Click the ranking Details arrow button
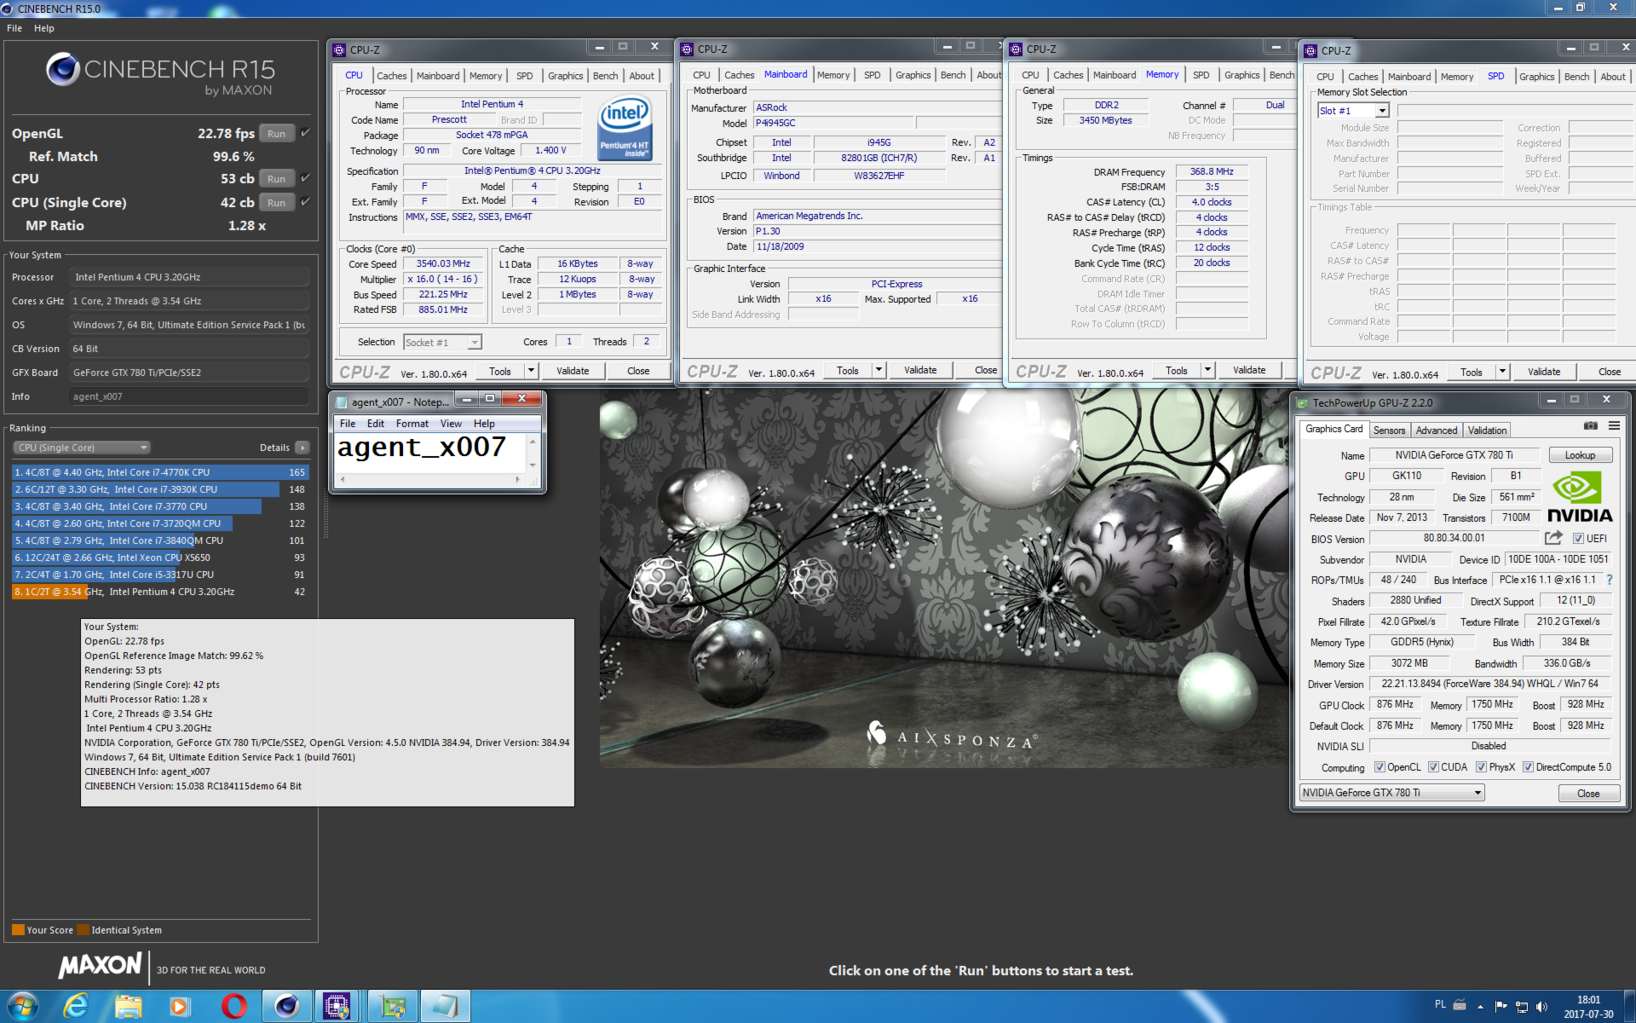Image resolution: width=1636 pixels, height=1023 pixels. [302, 448]
